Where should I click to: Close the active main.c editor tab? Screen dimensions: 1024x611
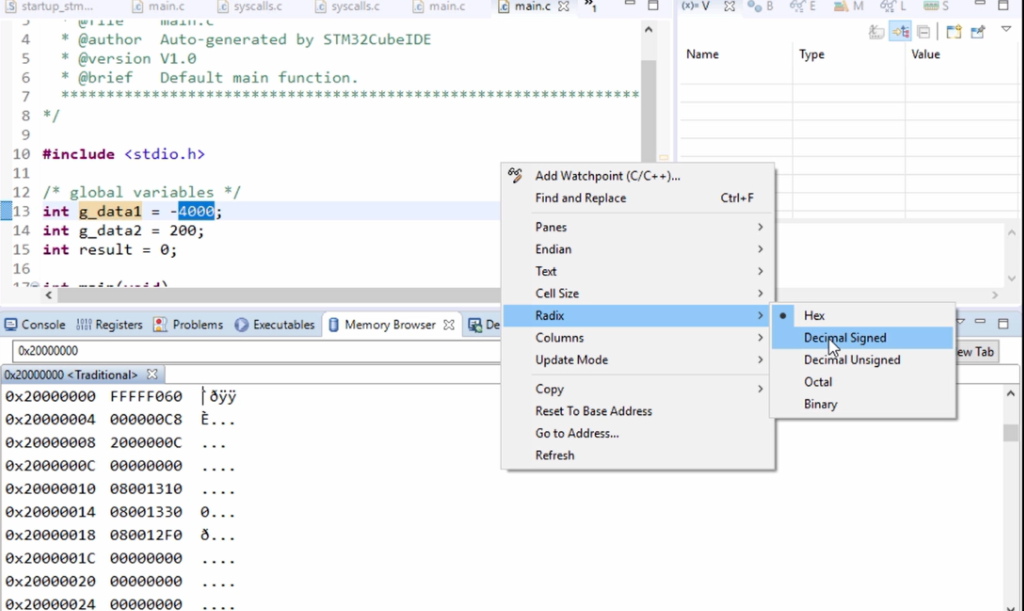click(564, 7)
